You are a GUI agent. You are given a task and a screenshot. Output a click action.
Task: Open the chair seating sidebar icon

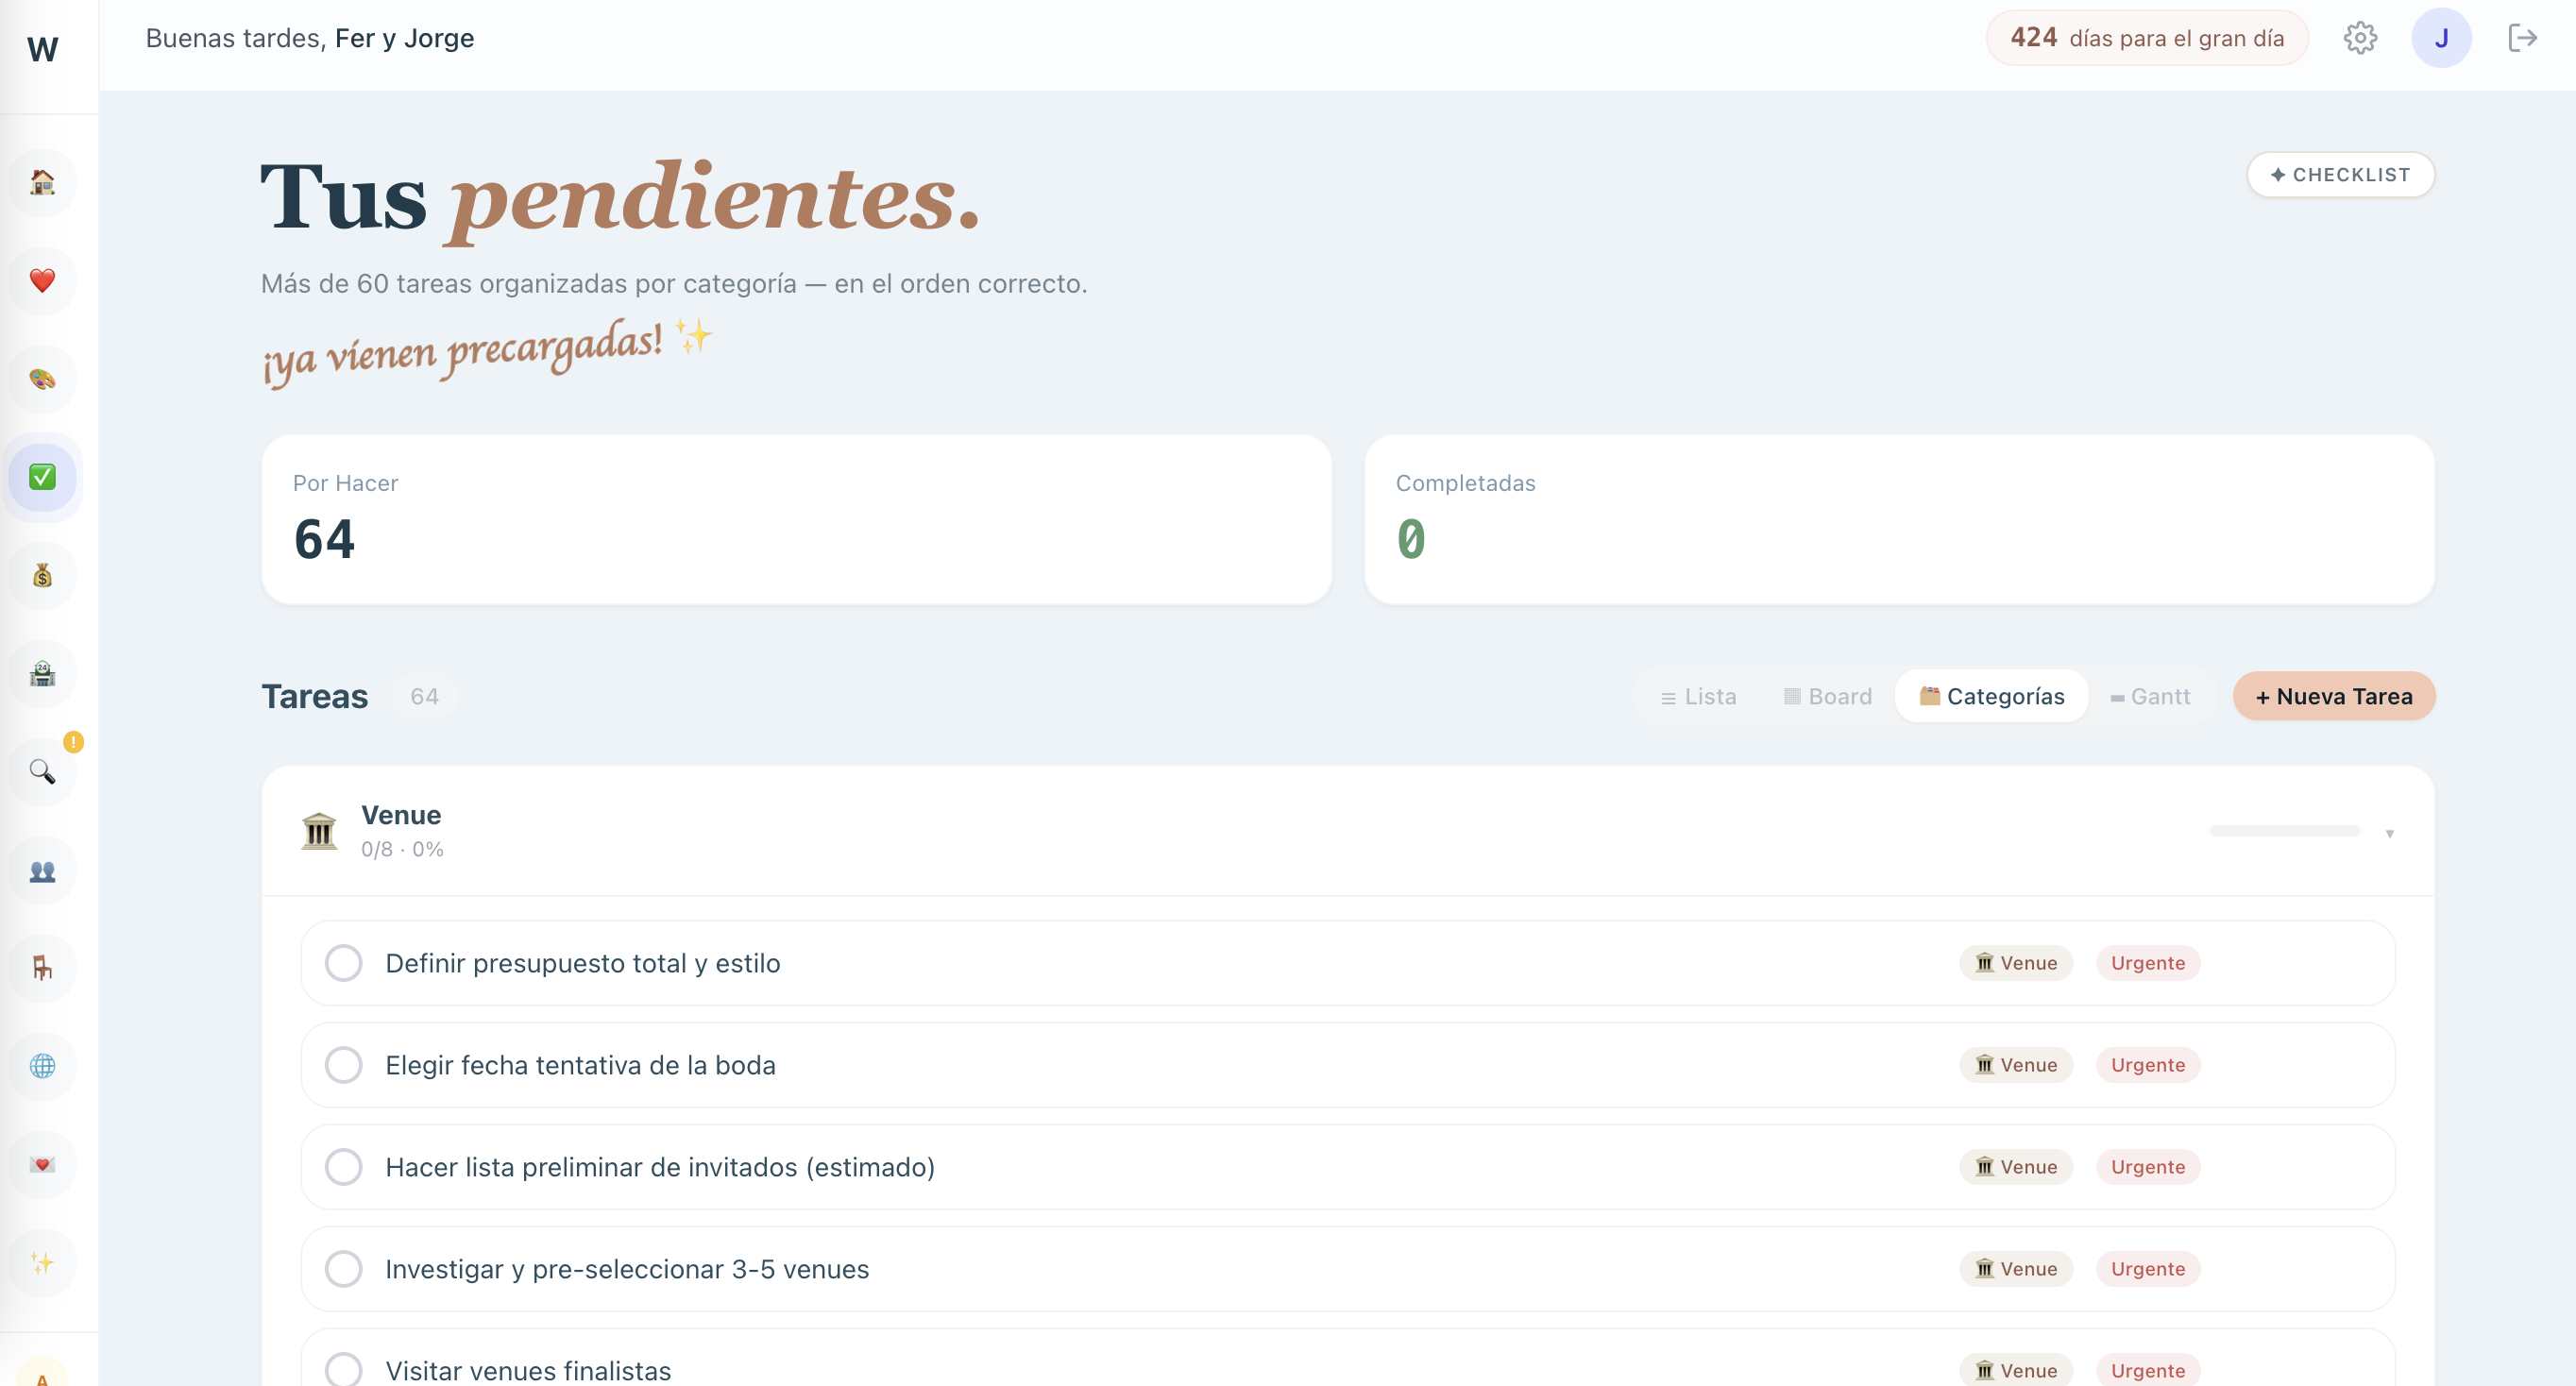42,968
